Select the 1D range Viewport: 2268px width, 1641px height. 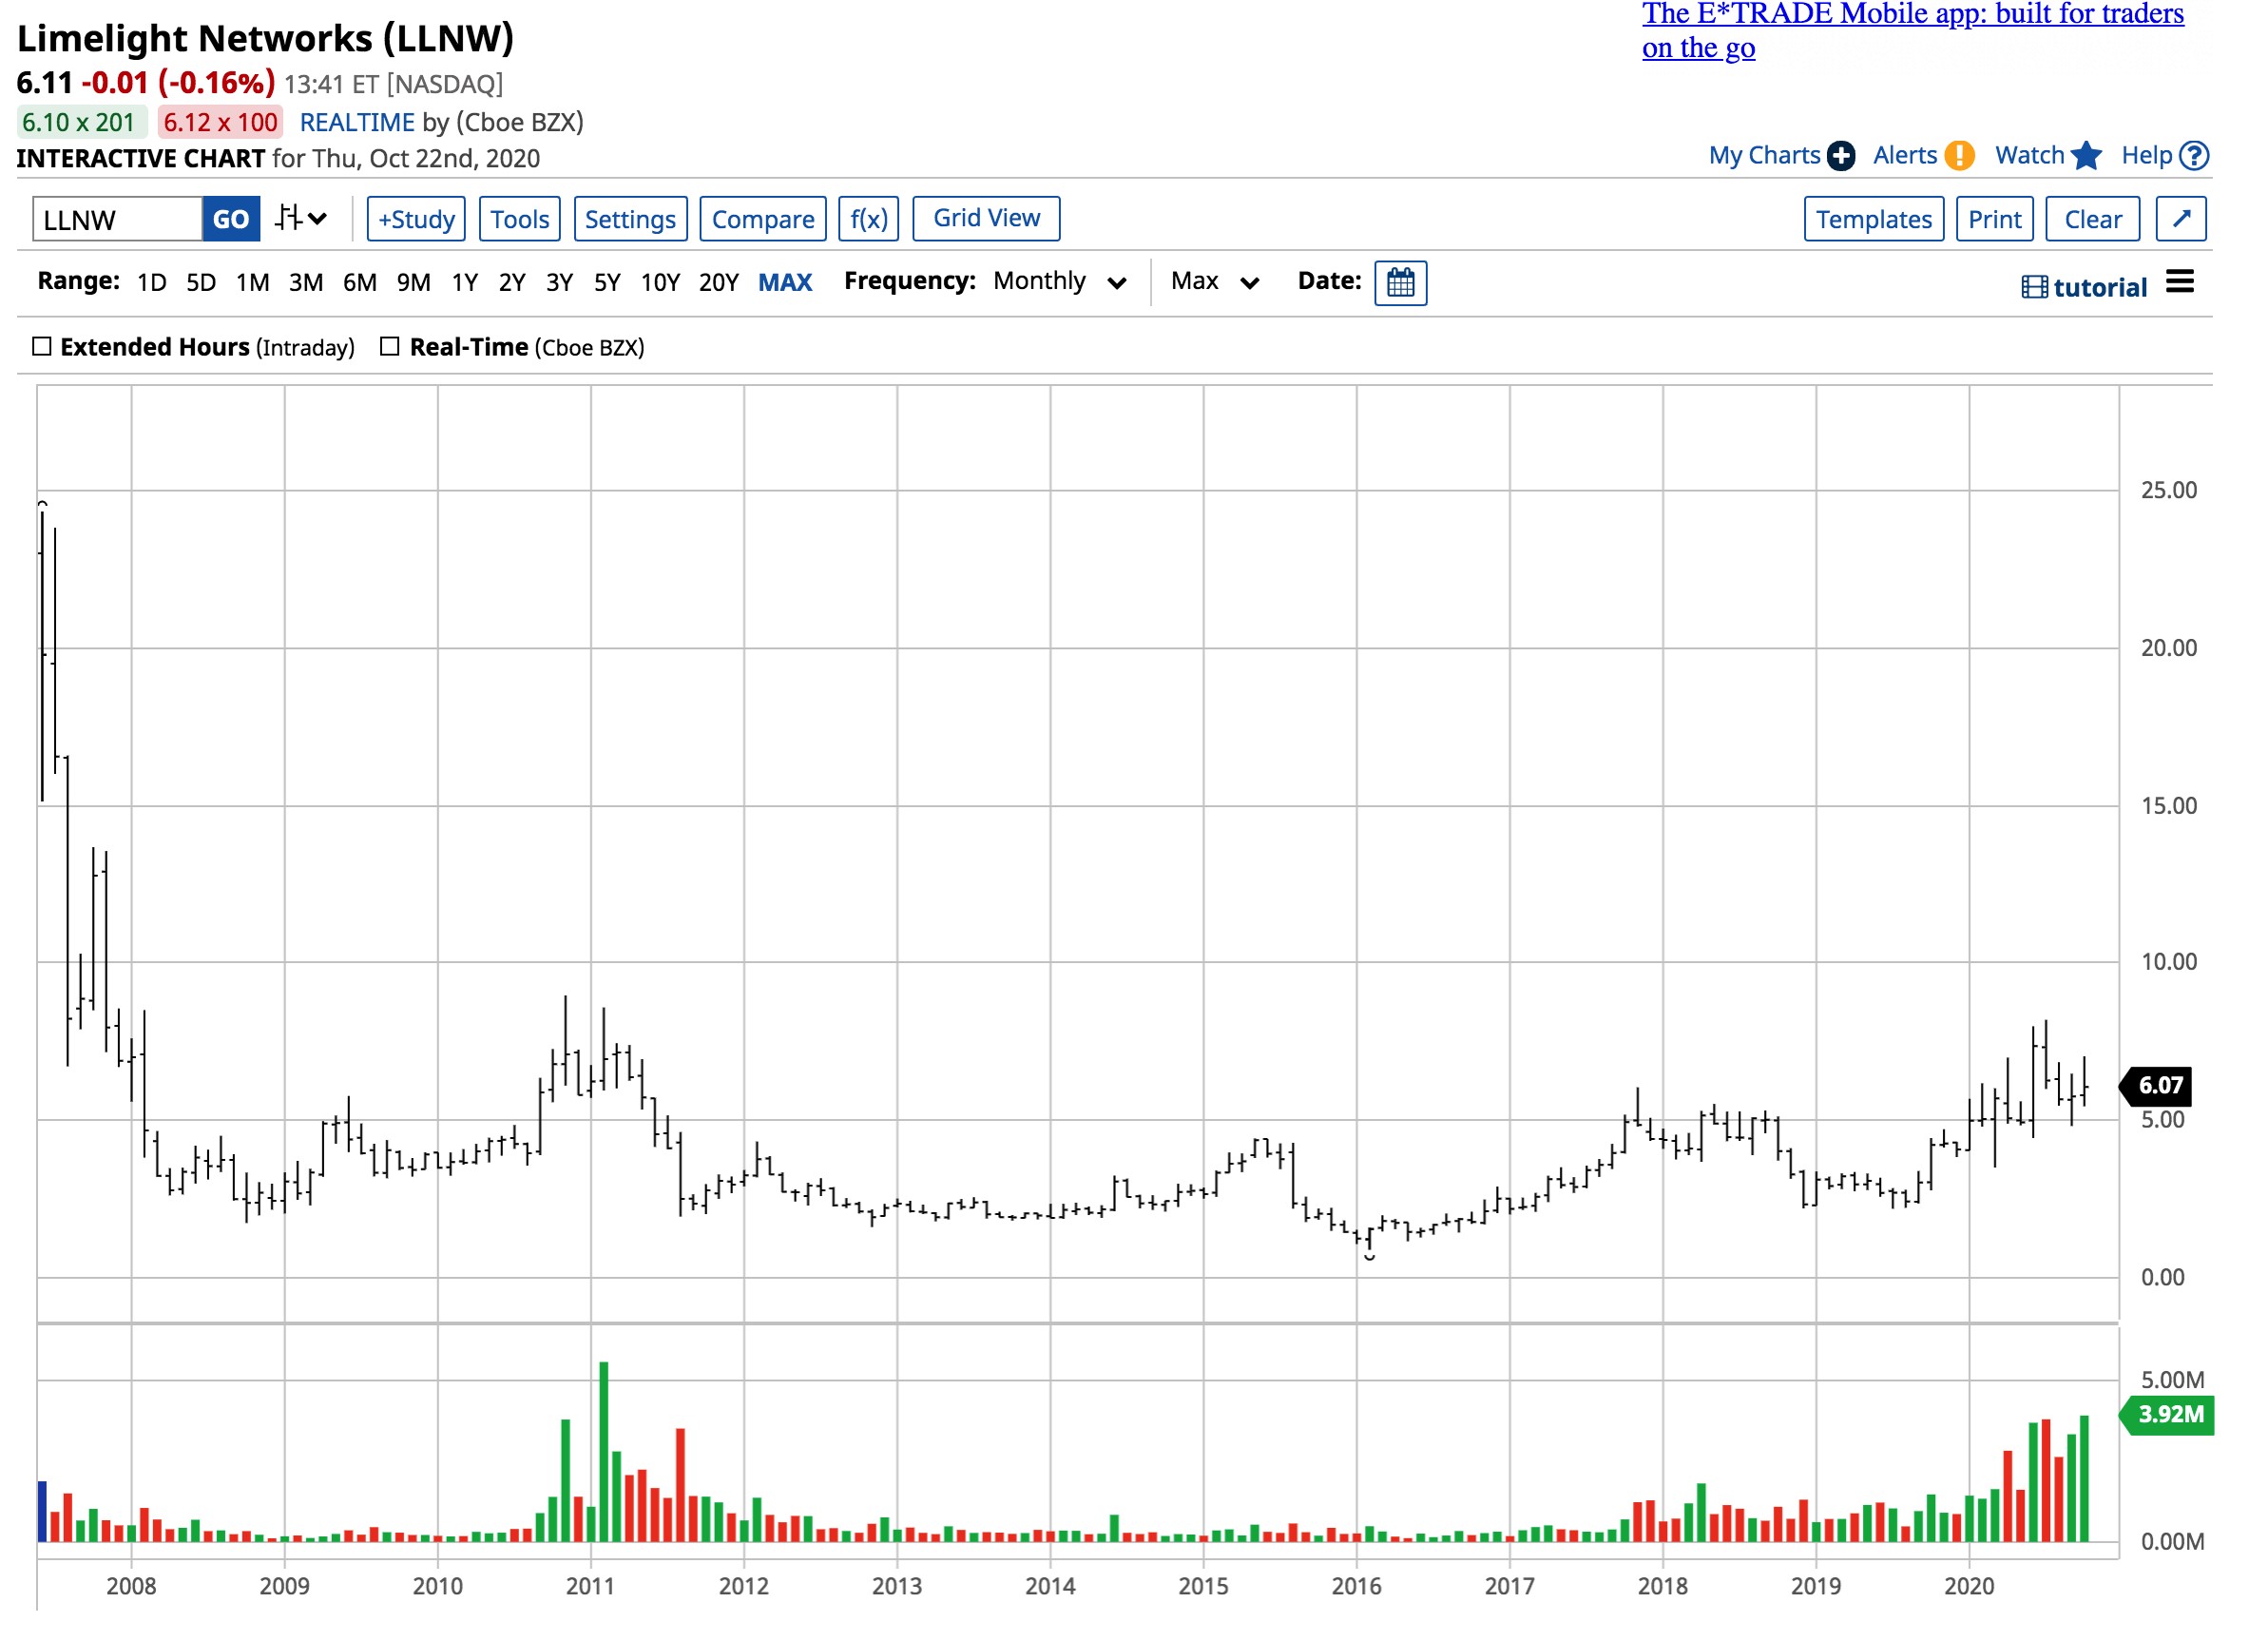152,283
